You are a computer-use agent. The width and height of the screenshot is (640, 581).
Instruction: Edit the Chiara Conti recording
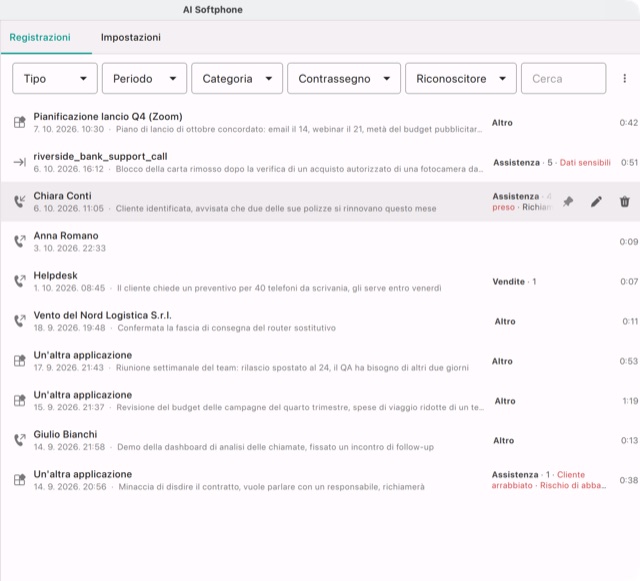[596, 201]
